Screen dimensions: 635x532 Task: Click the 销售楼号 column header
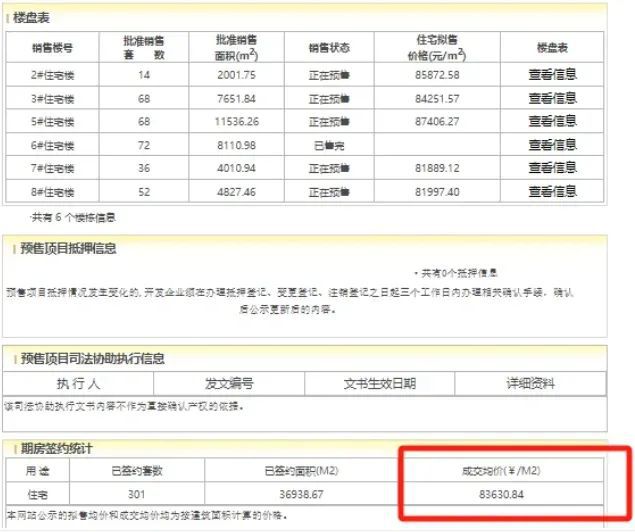coord(52,48)
